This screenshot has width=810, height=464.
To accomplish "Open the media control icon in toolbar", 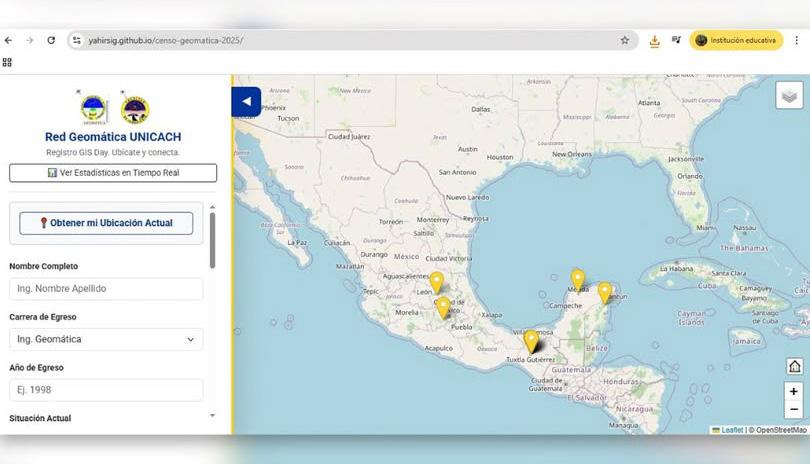I will [x=676, y=40].
